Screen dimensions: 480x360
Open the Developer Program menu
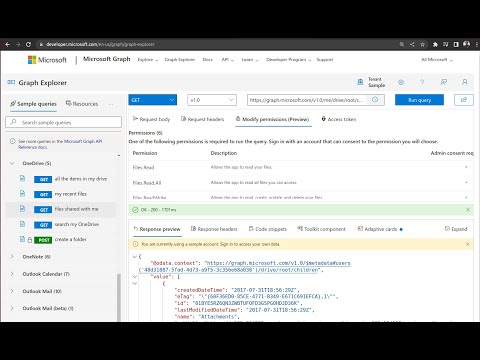[x=289, y=60]
